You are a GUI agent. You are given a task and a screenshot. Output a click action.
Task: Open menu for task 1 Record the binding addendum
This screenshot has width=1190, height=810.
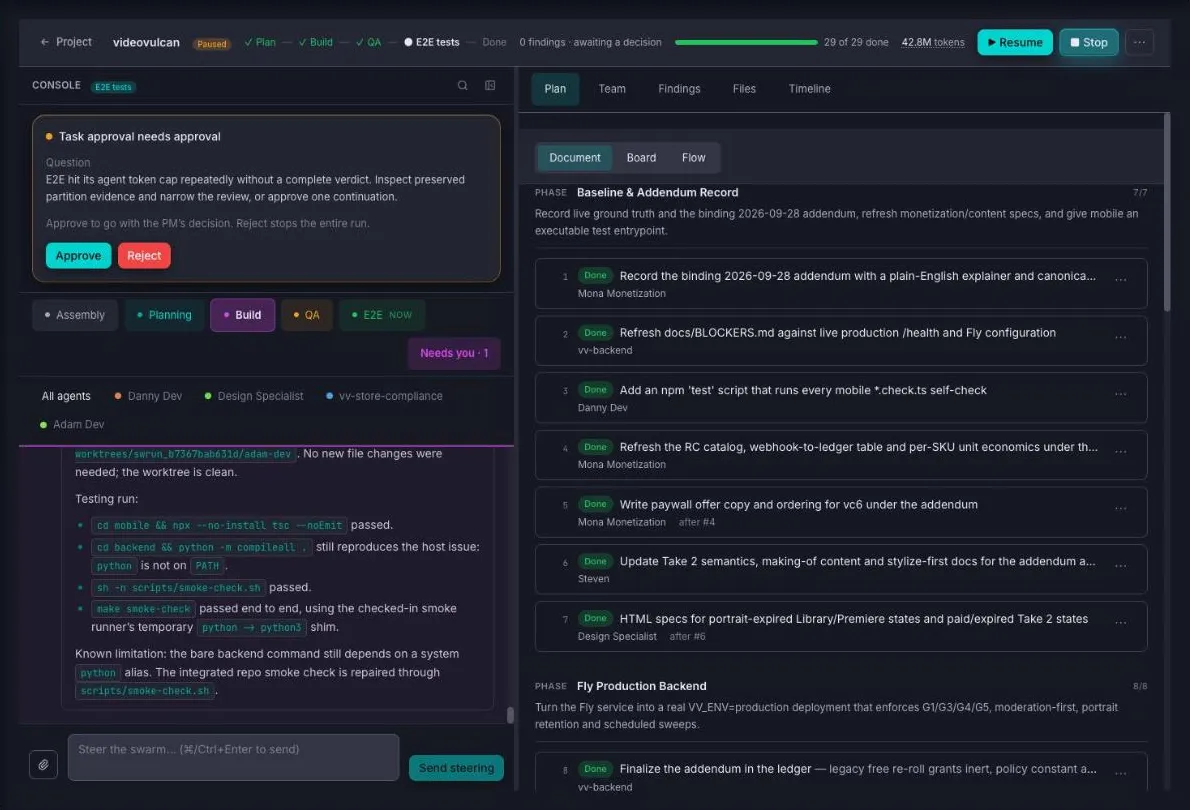[x=1120, y=280]
